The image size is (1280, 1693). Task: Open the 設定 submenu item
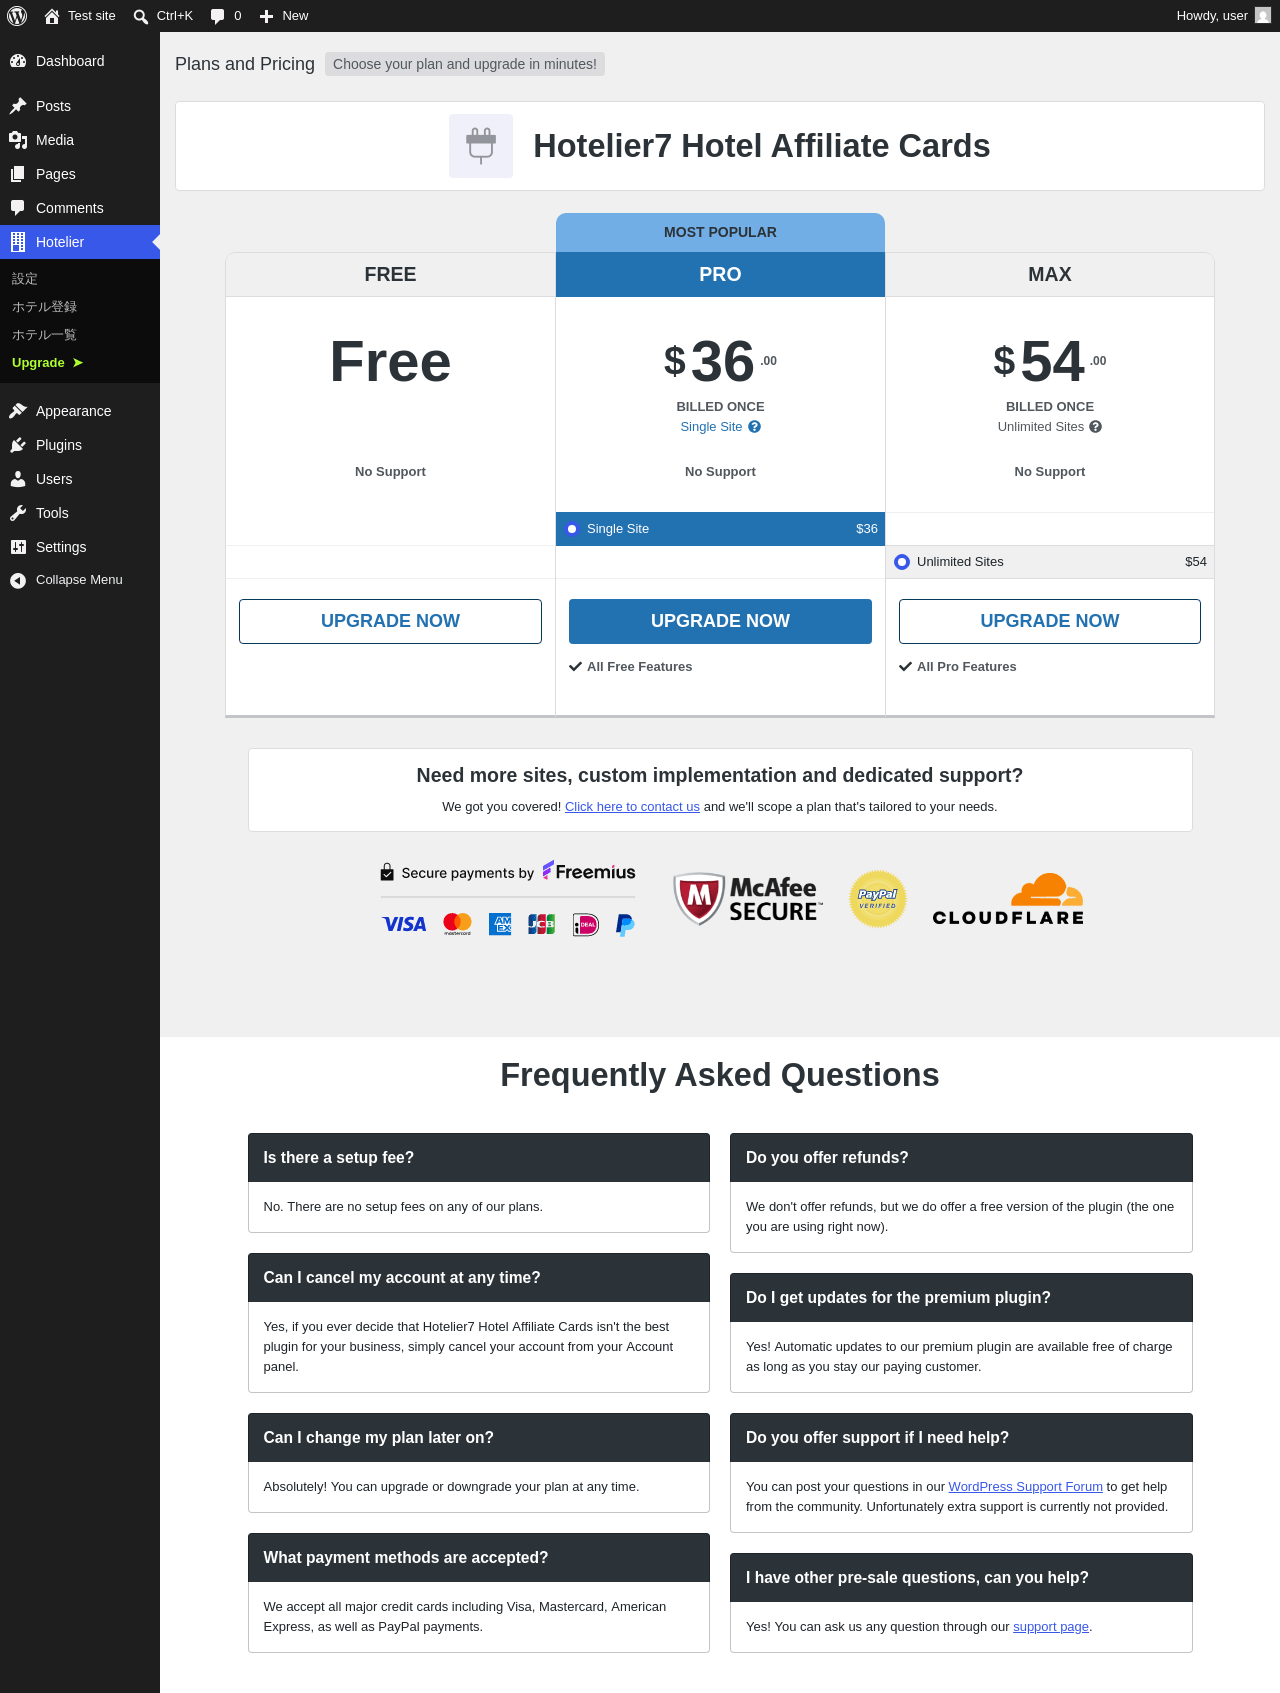(80, 279)
